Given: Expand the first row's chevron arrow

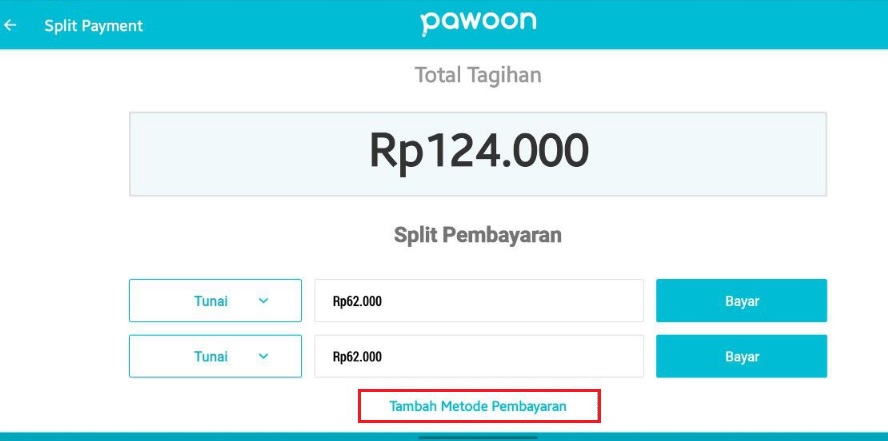Looking at the screenshot, I should coord(263,300).
